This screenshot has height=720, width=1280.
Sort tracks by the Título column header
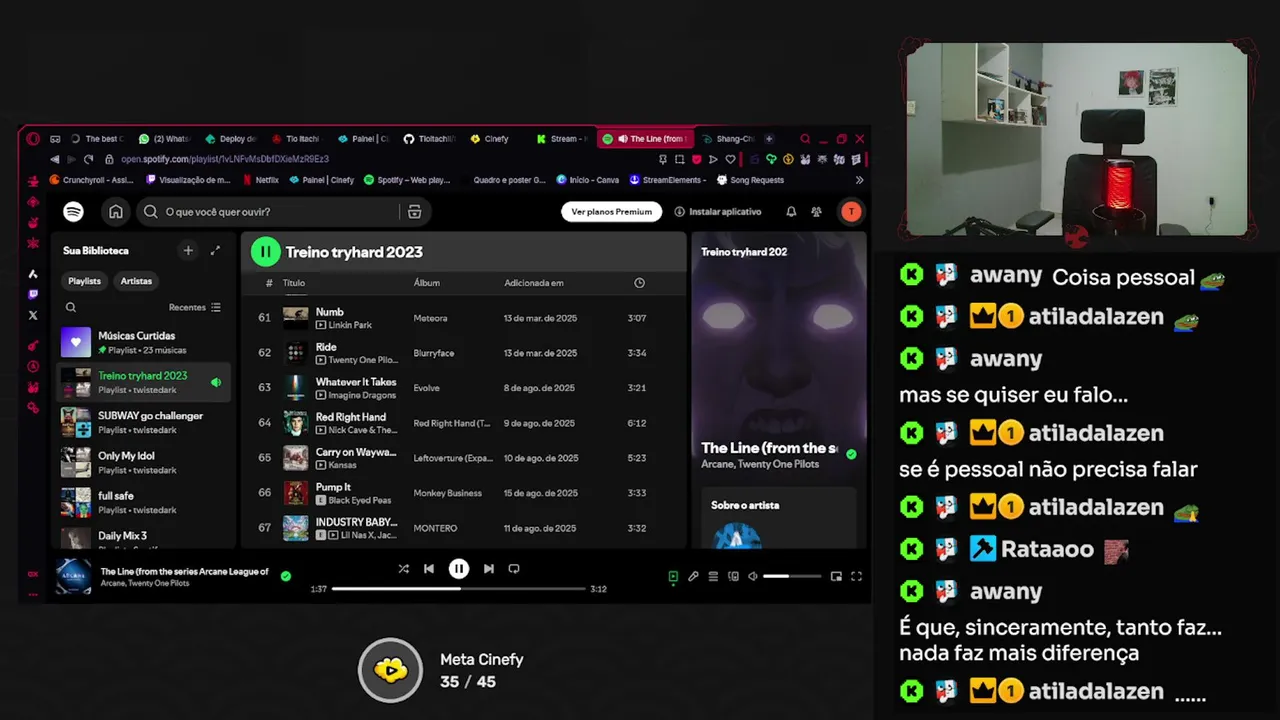[x=294, y=283]
